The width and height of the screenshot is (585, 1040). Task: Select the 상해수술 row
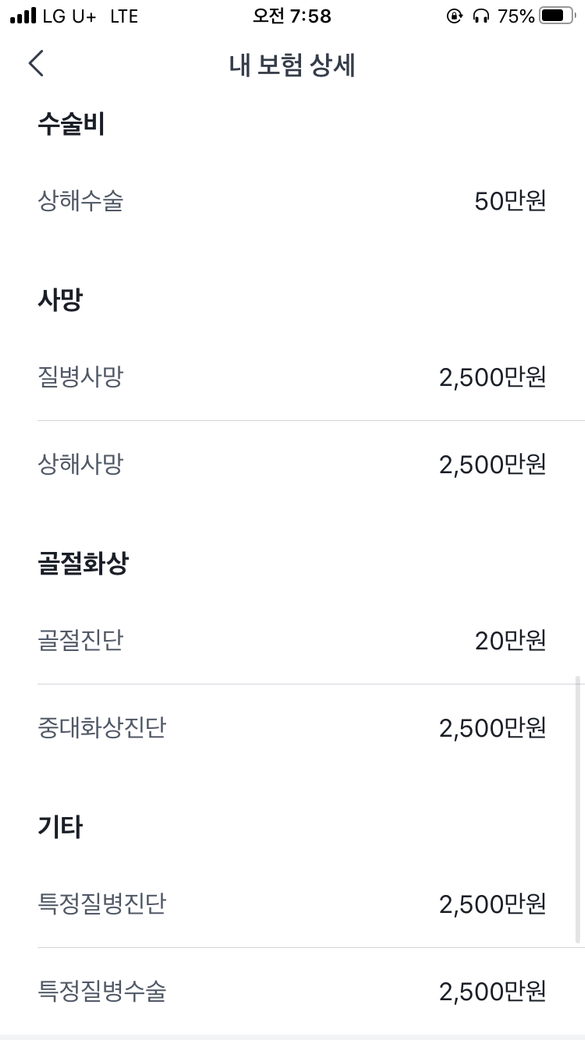pos(292,200)
